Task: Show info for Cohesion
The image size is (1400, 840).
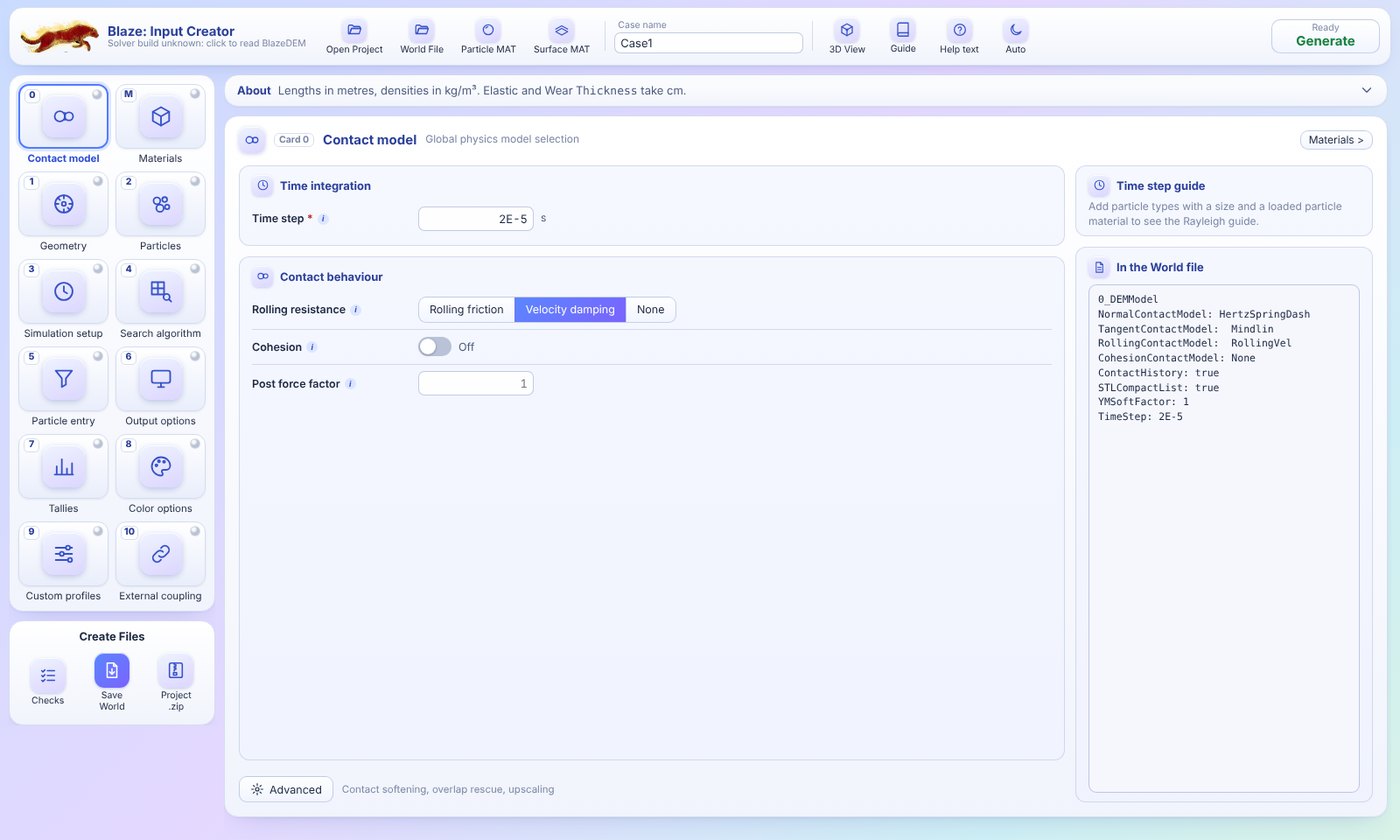Action: click(312, 347)
